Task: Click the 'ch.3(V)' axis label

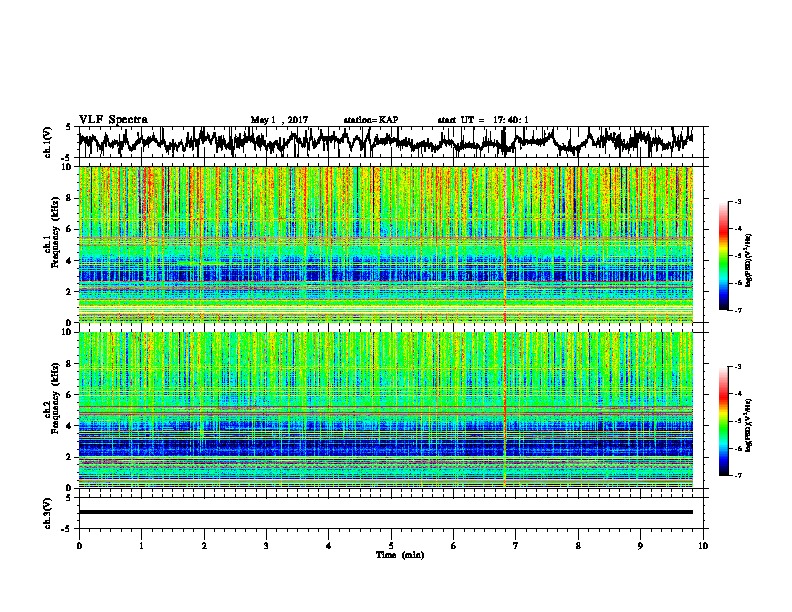Action: [x=47, y=513]
